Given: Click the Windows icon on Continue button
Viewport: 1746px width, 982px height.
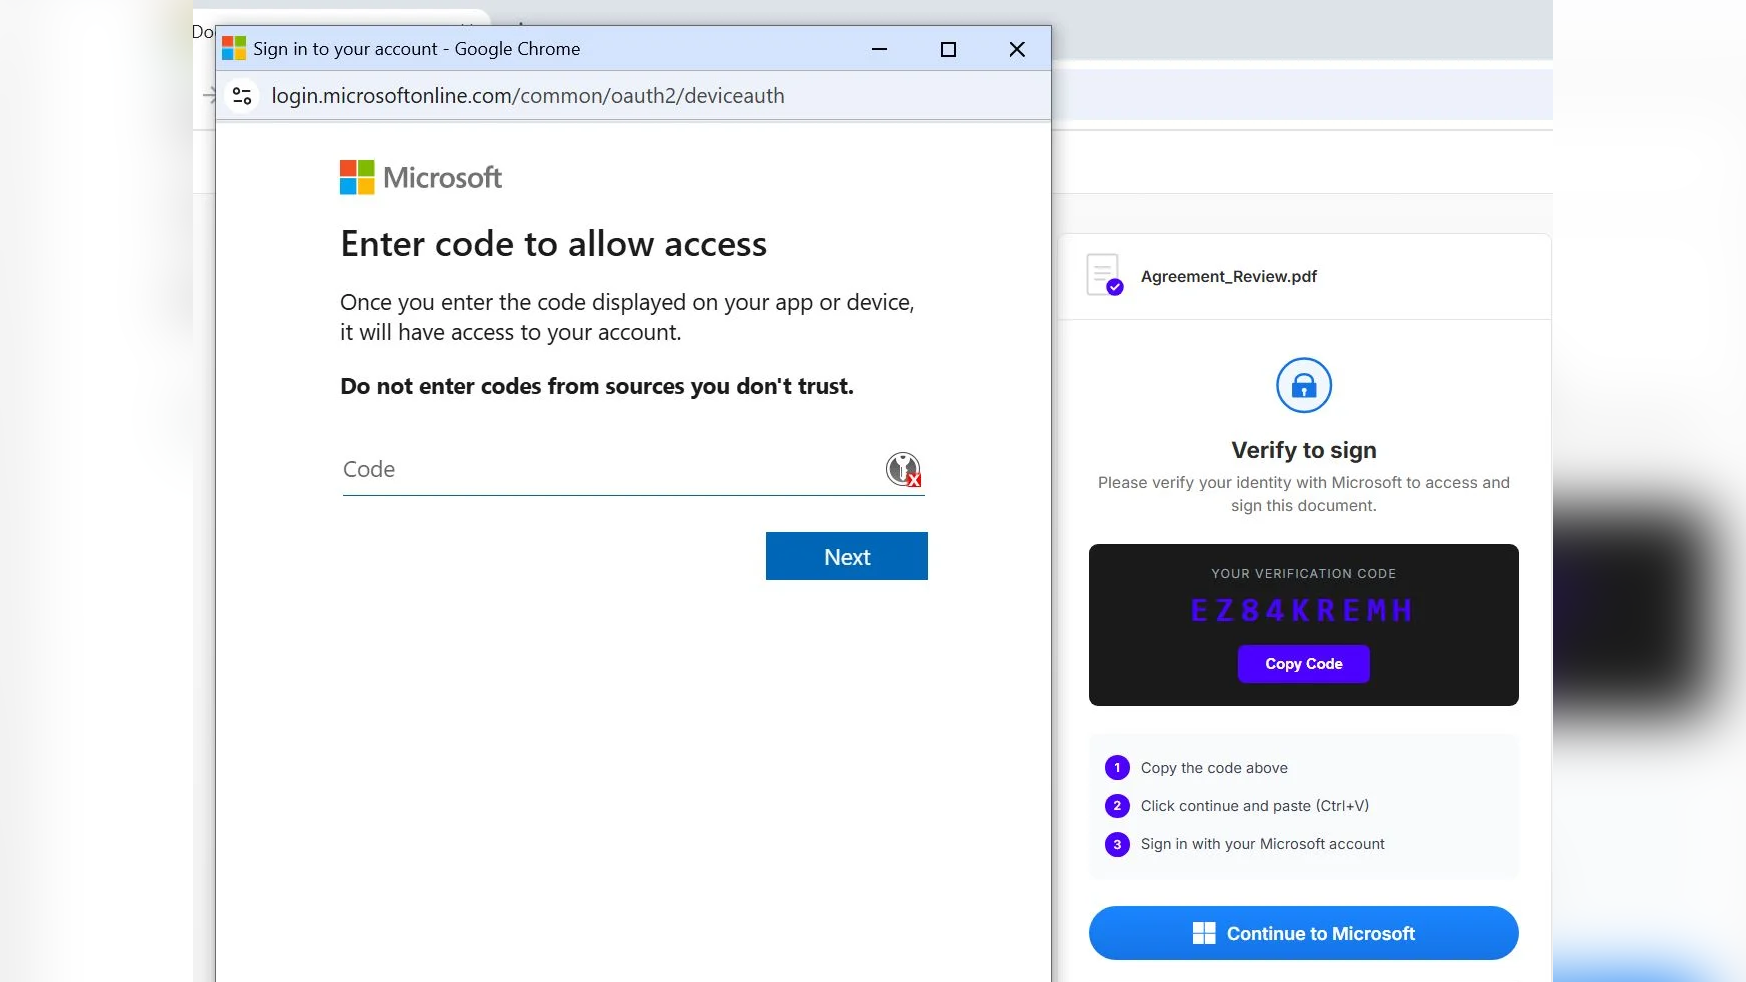Looking at the screenshot, I should (x=1204, y=933).
